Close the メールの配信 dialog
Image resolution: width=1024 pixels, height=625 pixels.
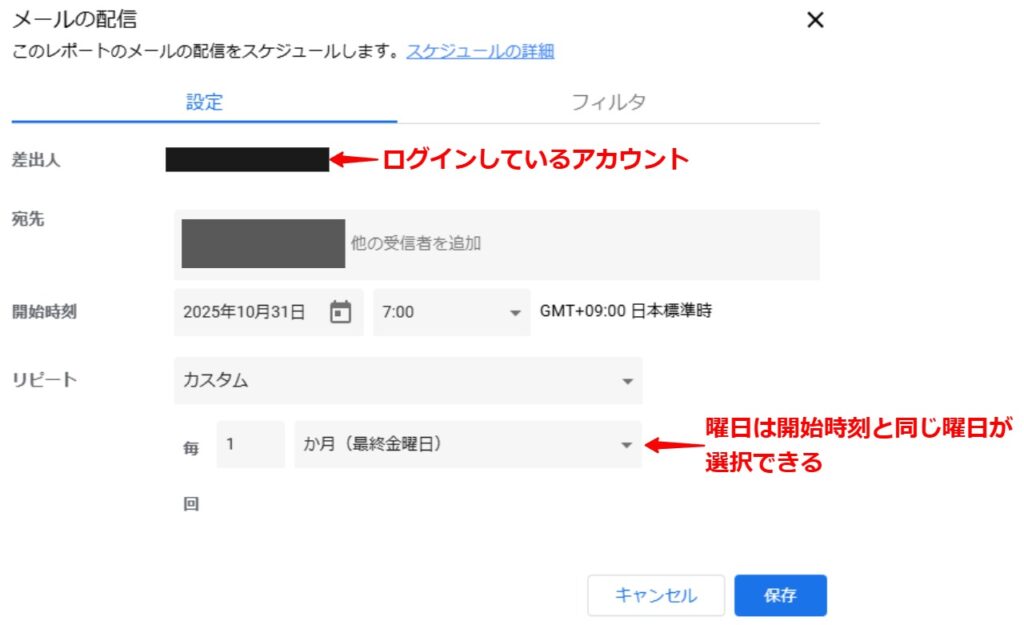(x=815, y=20)
